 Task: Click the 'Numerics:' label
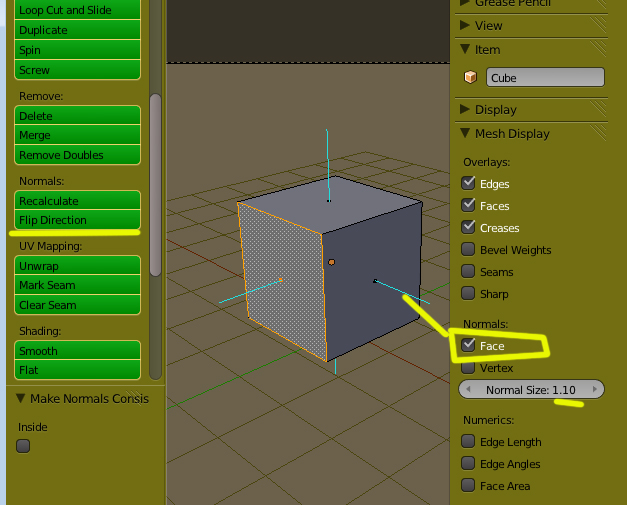point(488,420)
